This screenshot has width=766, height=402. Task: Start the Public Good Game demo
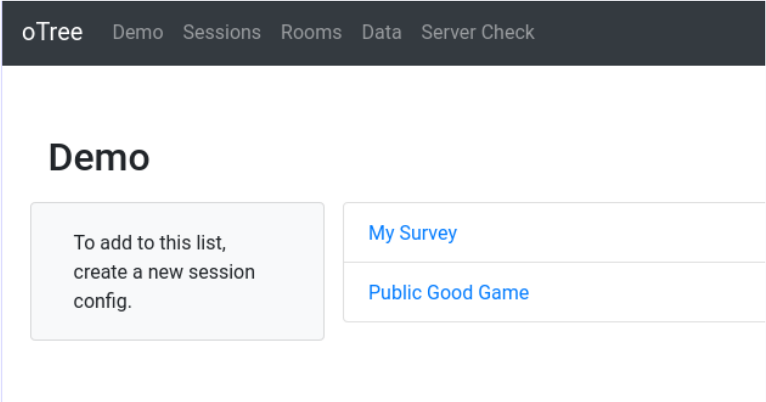448,293
